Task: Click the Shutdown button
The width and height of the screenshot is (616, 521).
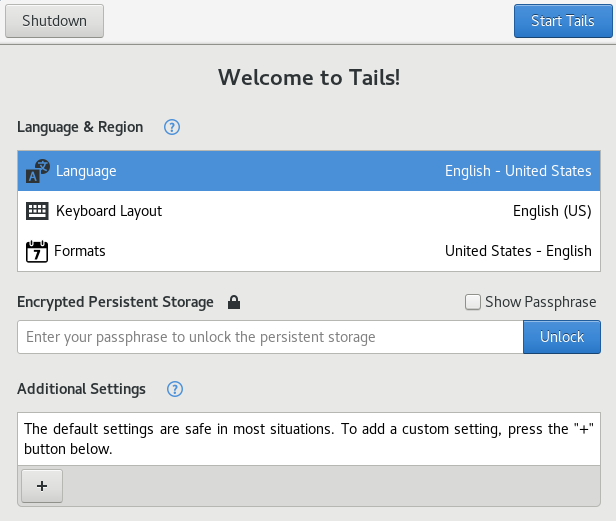Action: pos(54,21)
